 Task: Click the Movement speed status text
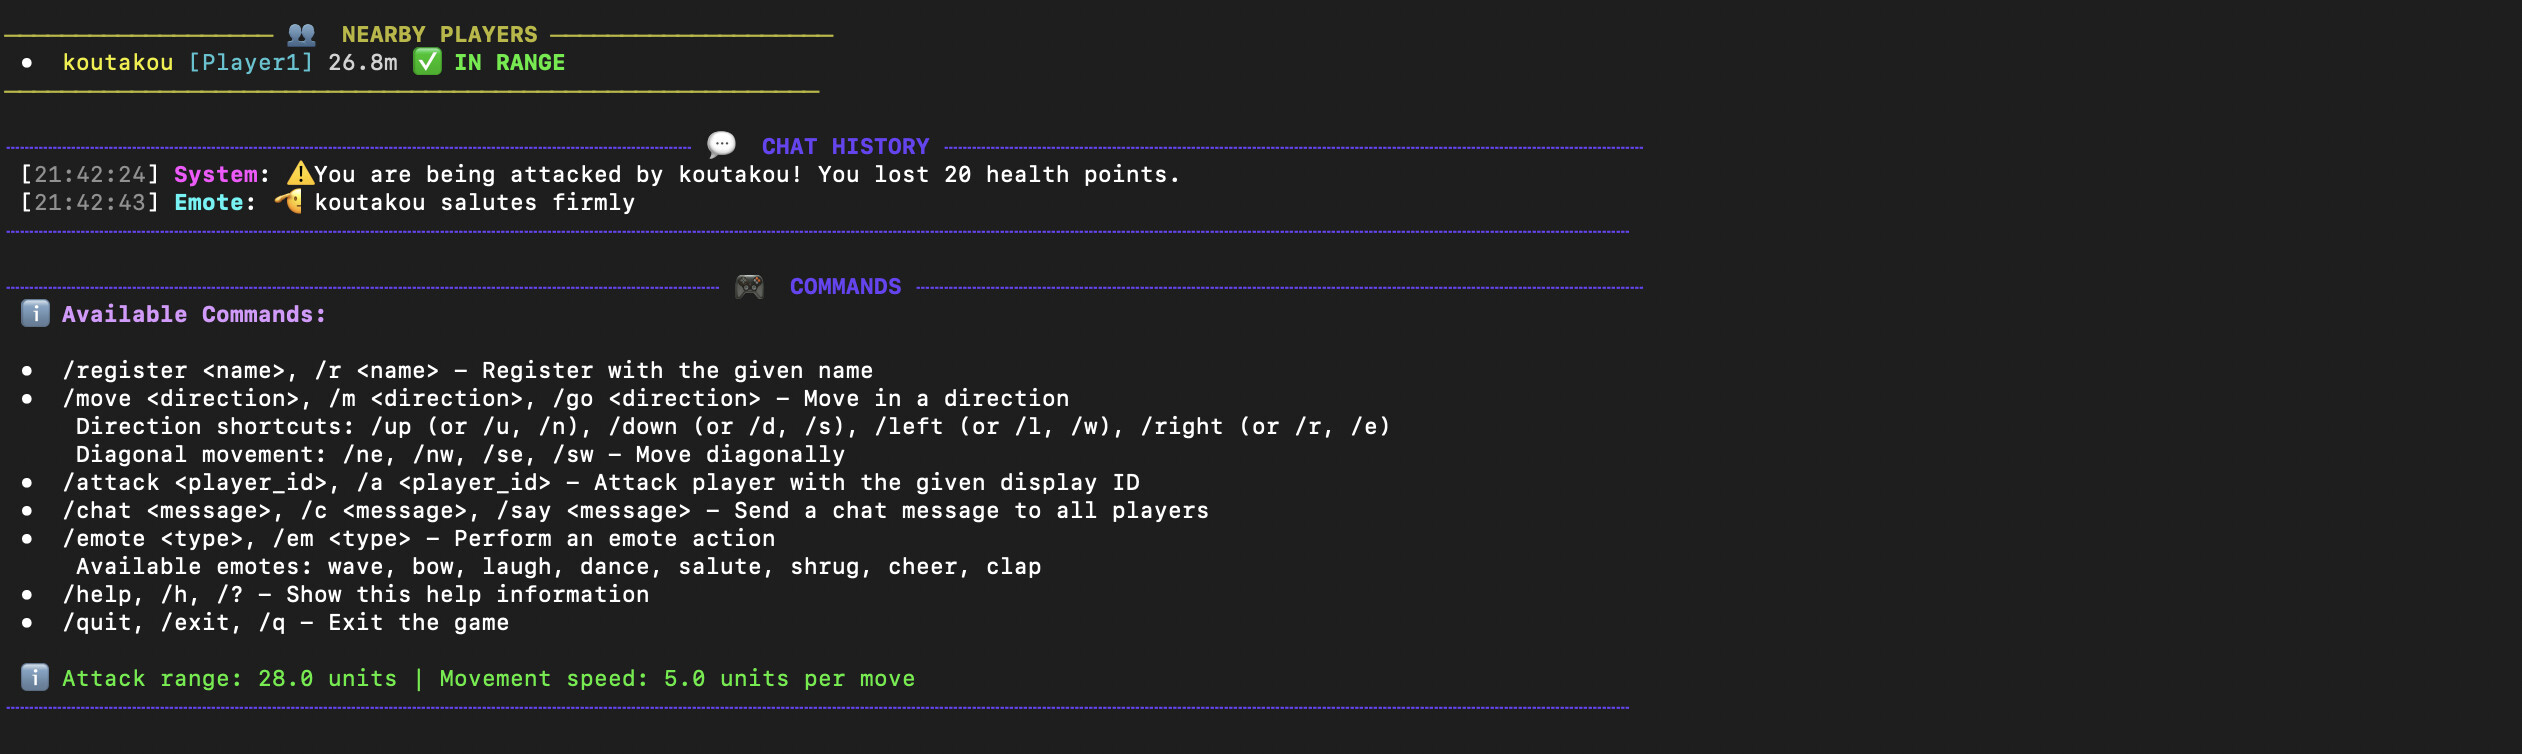pyautogui.click(x=678, y=679)
